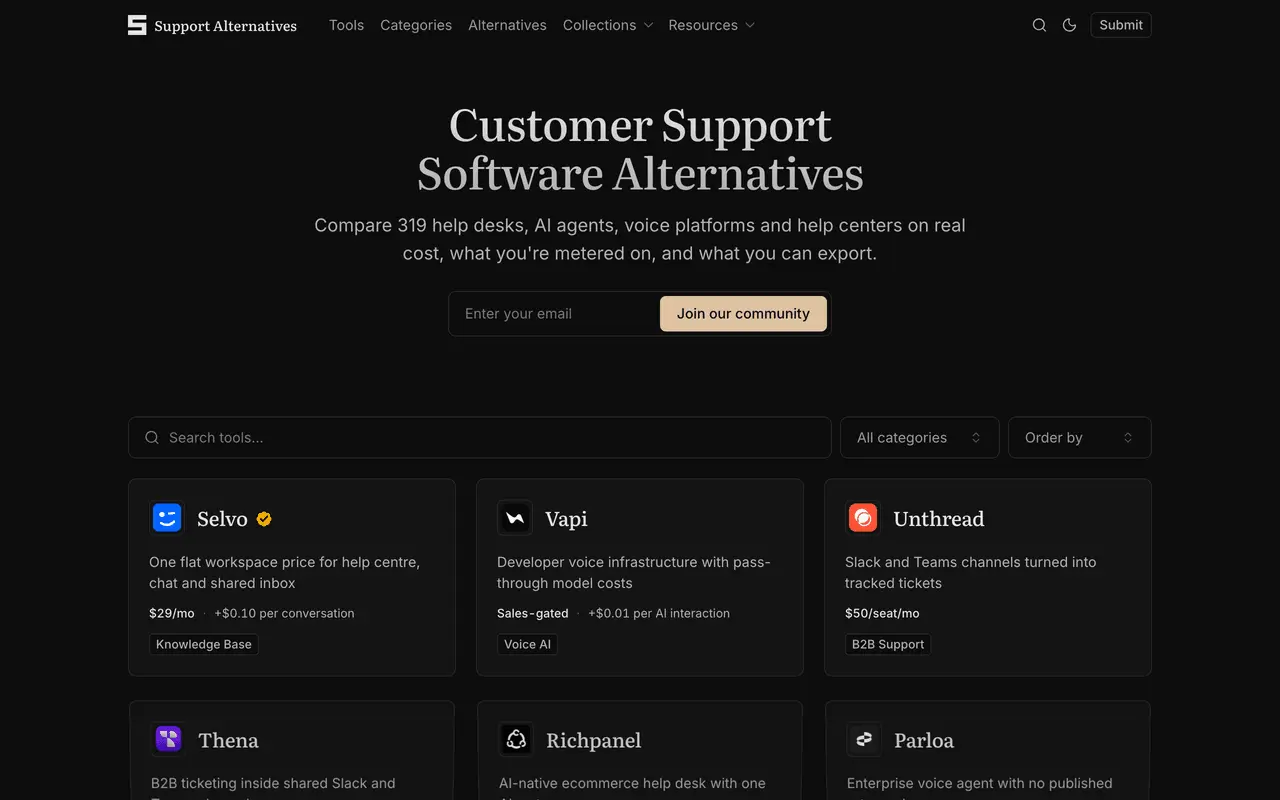Focus the Search tools input
This screenshot has width=1280, height=800.
click(480, 437)
